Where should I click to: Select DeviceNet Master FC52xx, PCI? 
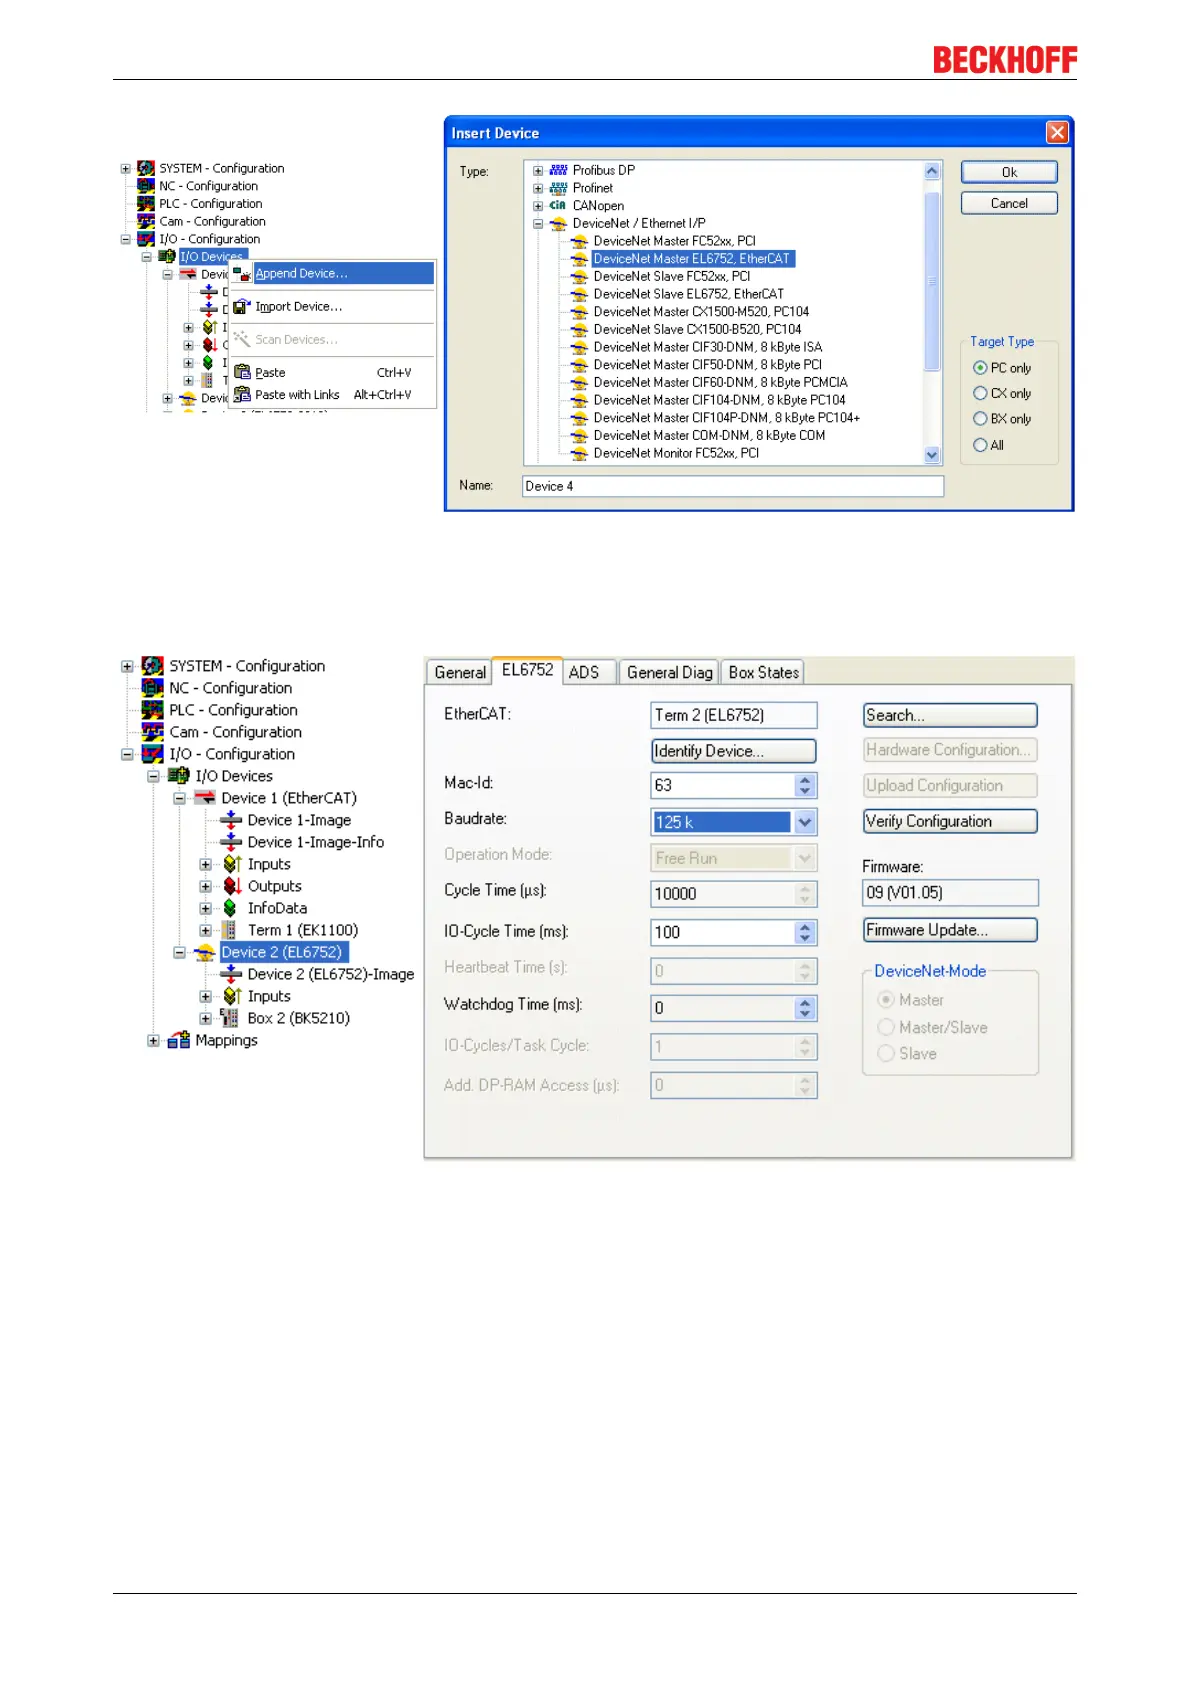[x=674, y=241]
